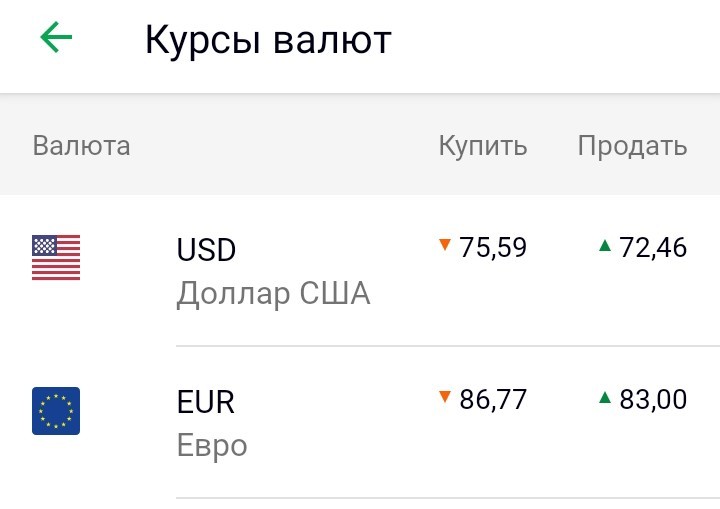720x509 pixels.
Task: Tap the US flag icon
Action: pyautogui.click(x=56, y=257)
